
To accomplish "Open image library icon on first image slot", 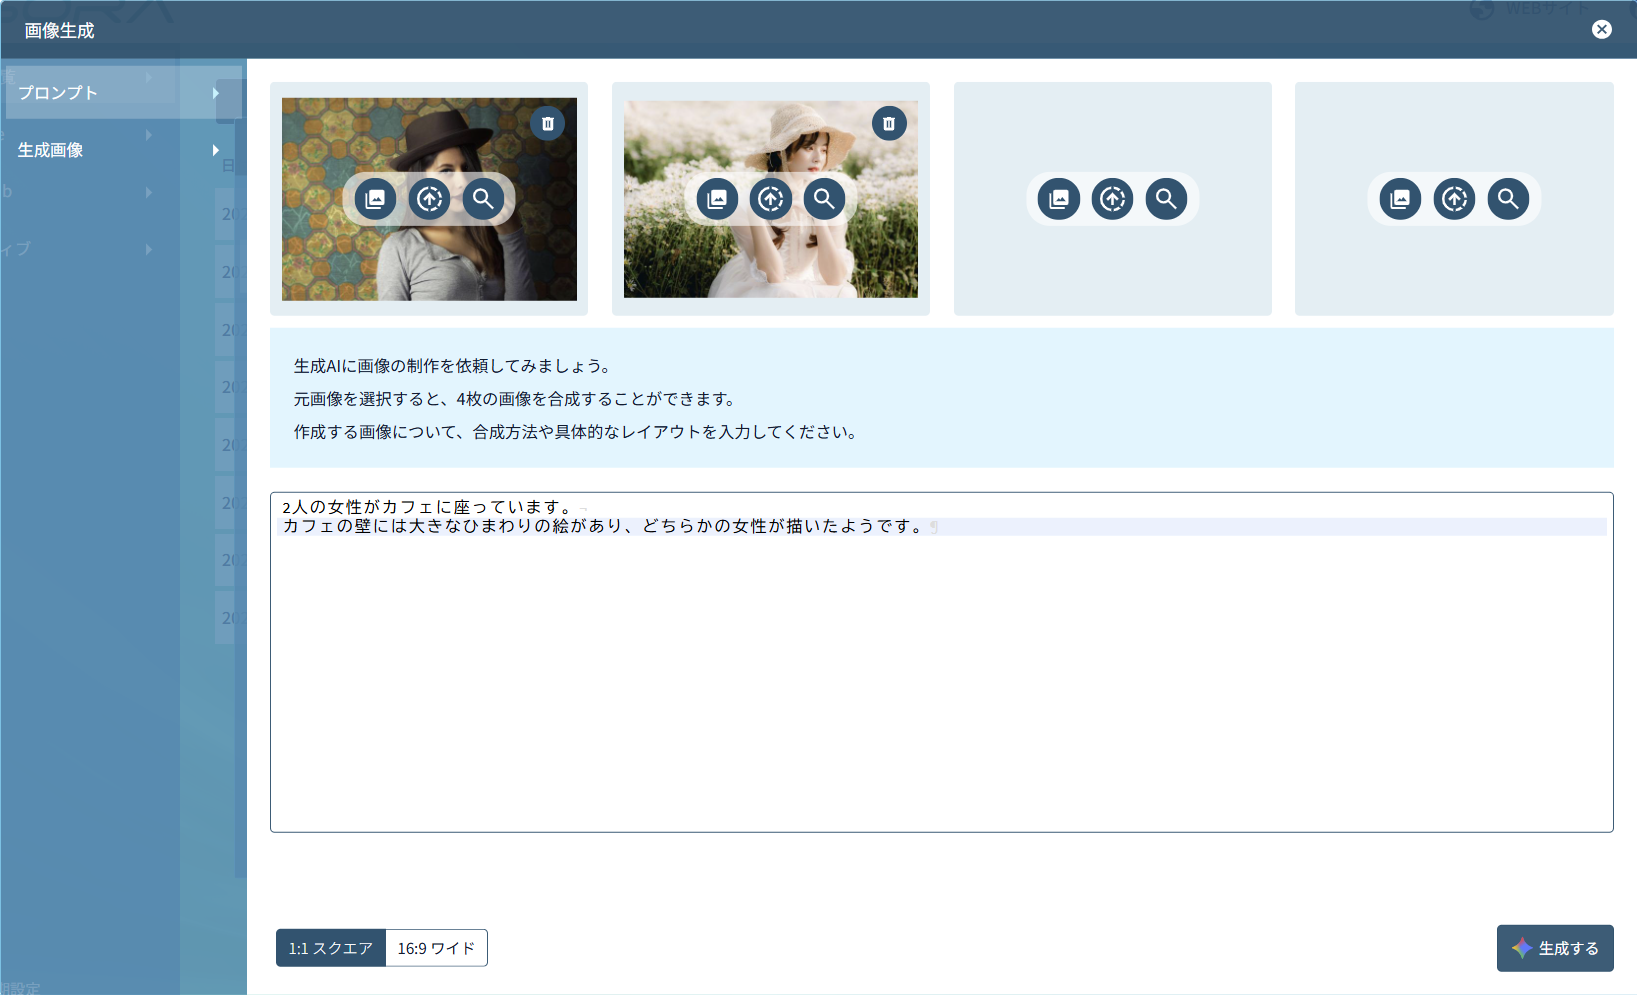I will [375, 199].
